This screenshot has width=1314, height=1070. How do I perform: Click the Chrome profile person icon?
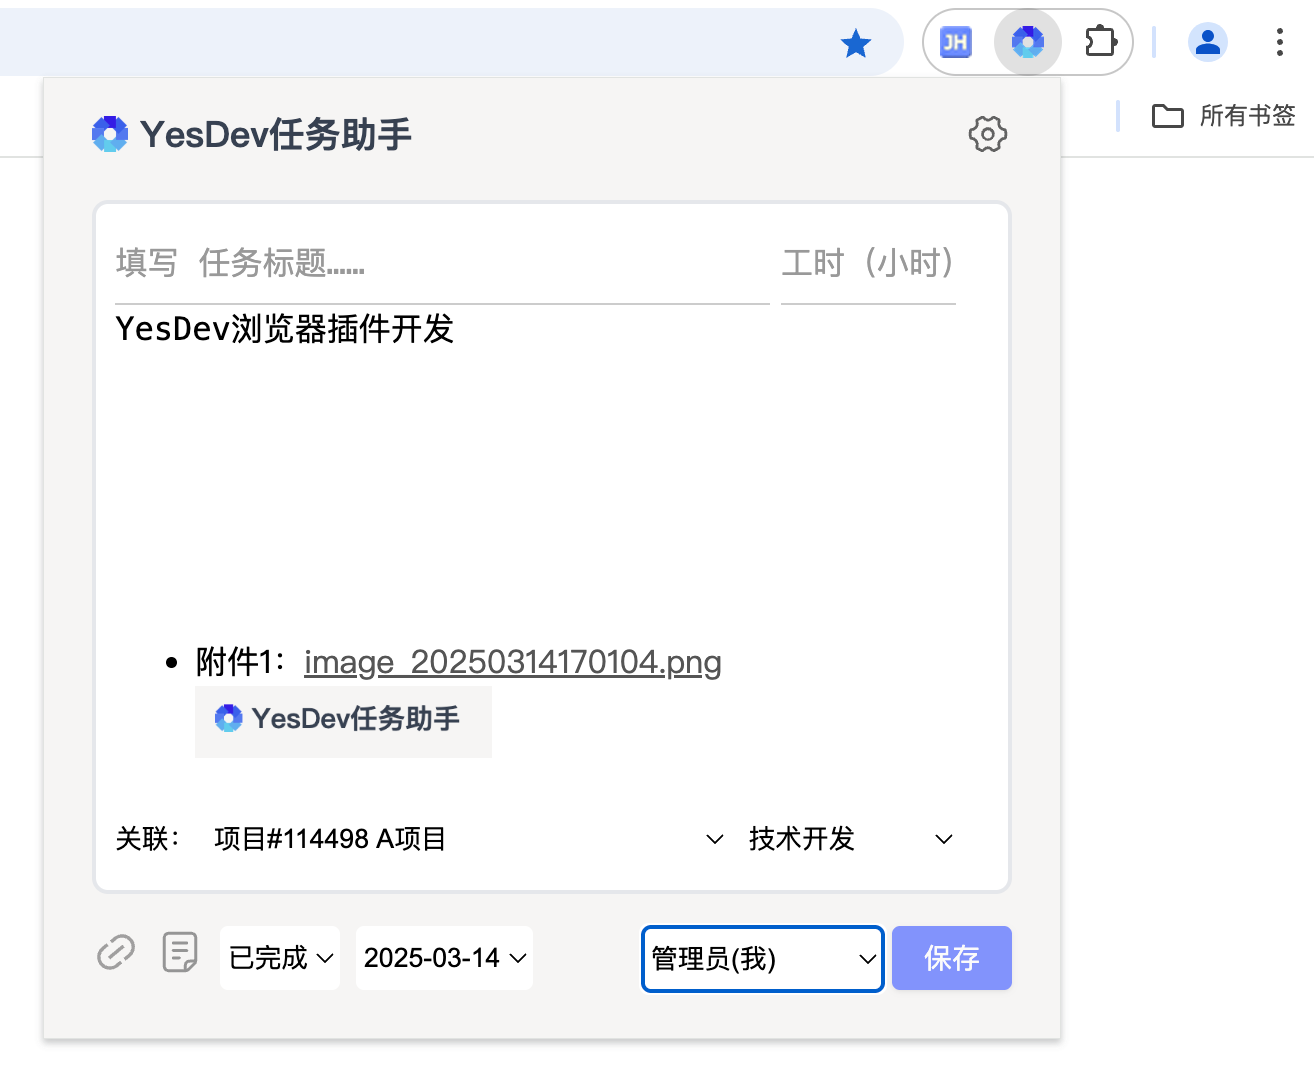pyautogui.click(x=1208, y=42)
